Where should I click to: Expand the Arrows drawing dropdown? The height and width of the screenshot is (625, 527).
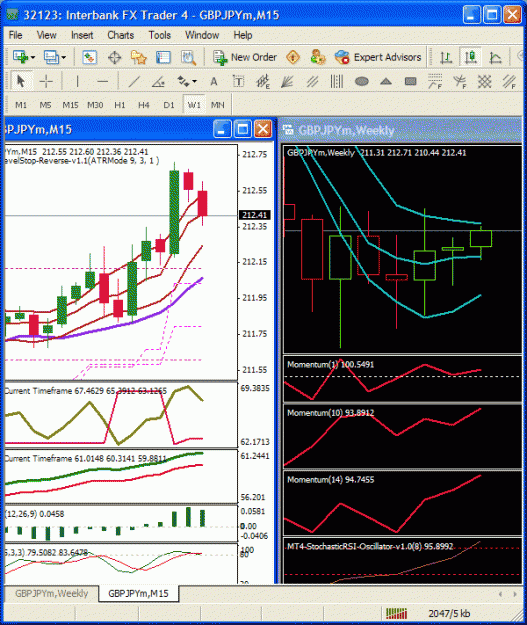(x=195, y=82)
